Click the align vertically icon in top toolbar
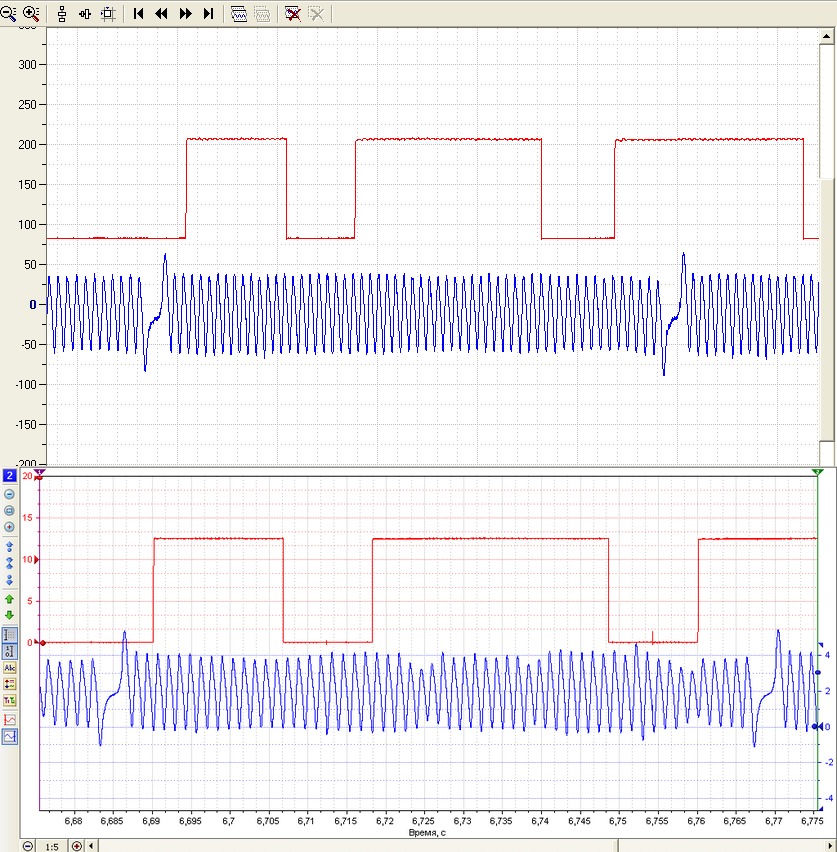 [x=62, y=14]
